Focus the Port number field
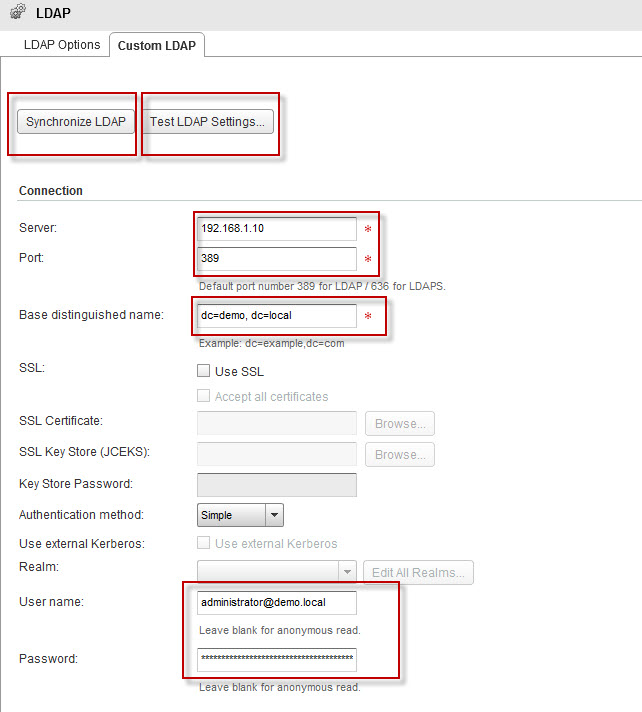The height and width of the screenshot is (712, 642). 277,258
